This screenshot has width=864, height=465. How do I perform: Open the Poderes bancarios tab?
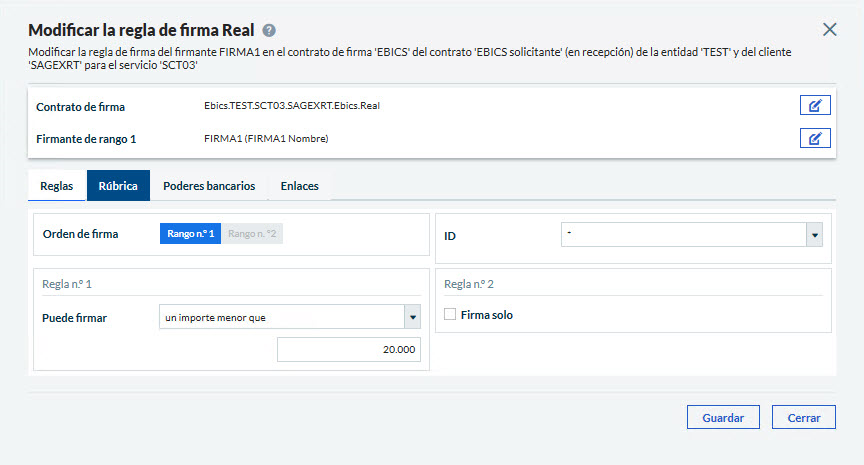(x=209, y=186)
